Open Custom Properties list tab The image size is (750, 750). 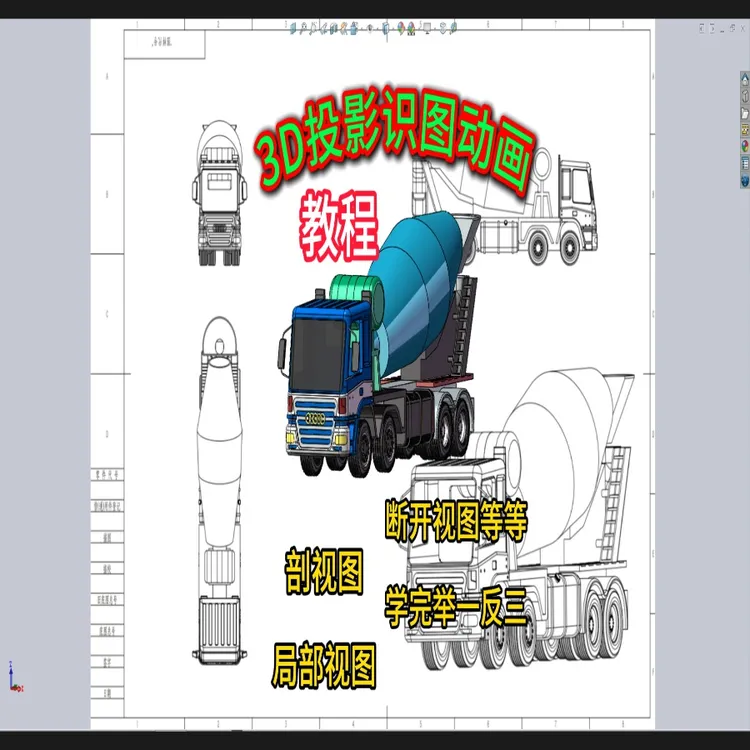click(x=745, y=164)
